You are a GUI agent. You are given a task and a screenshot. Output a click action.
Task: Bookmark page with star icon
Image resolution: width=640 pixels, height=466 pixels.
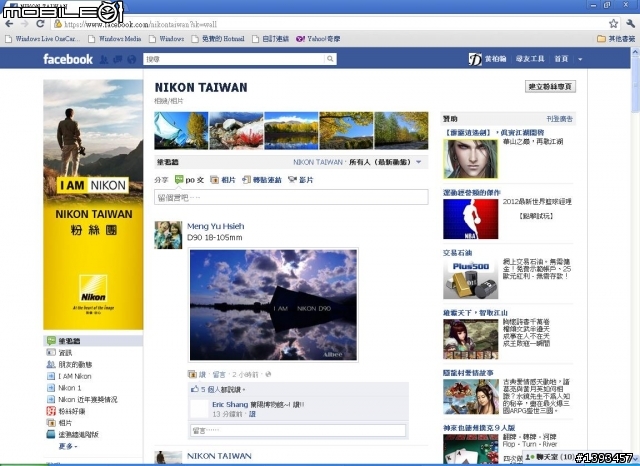[x=613, y=24]
